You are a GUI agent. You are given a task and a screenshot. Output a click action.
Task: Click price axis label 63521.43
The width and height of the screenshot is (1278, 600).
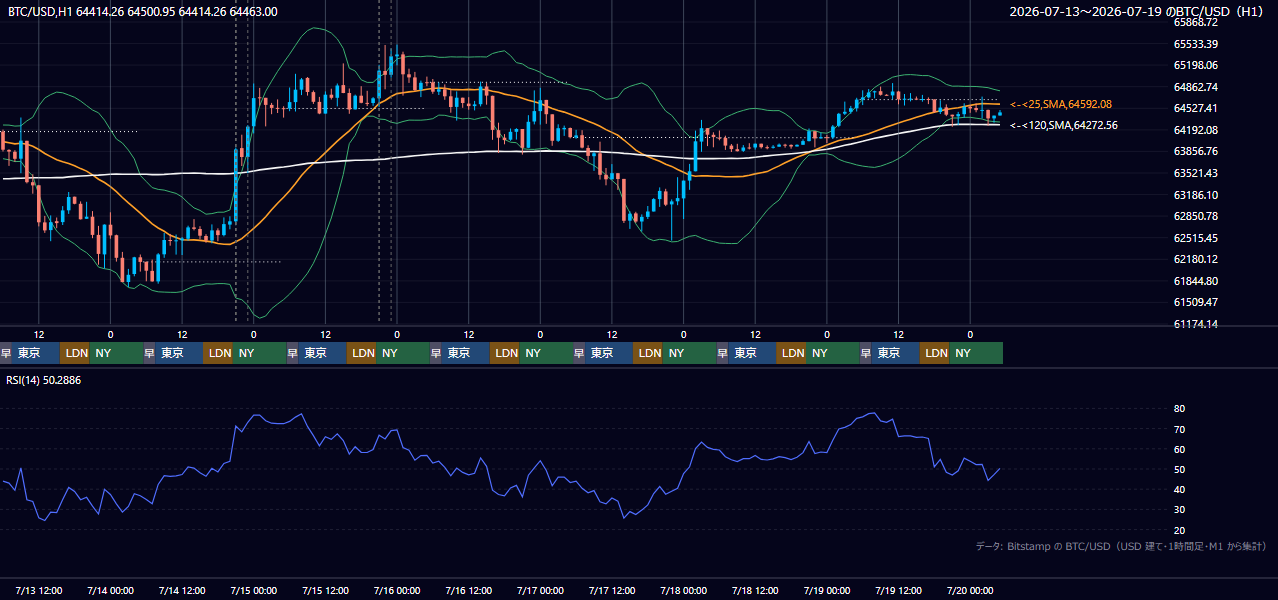1195,173
